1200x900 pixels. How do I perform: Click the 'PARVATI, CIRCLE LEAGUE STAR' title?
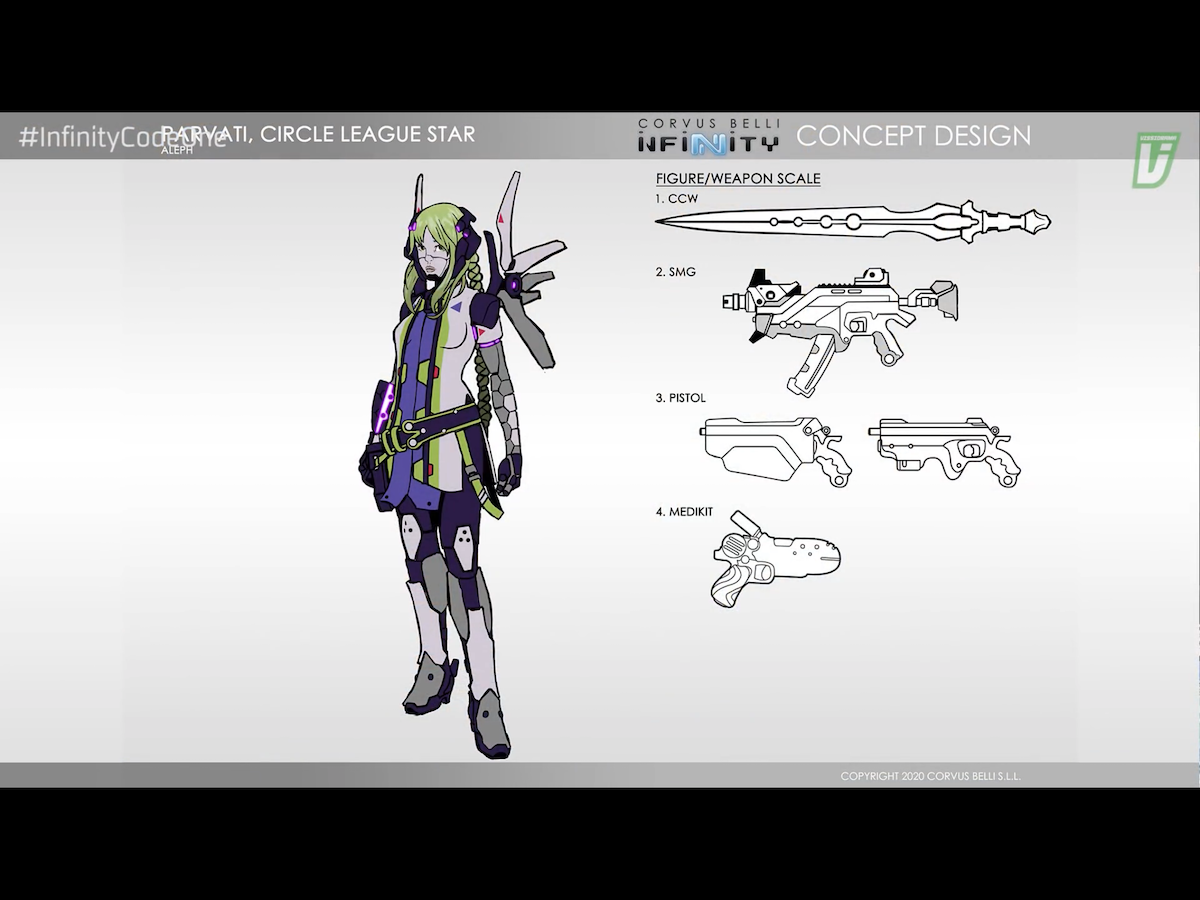318,133
